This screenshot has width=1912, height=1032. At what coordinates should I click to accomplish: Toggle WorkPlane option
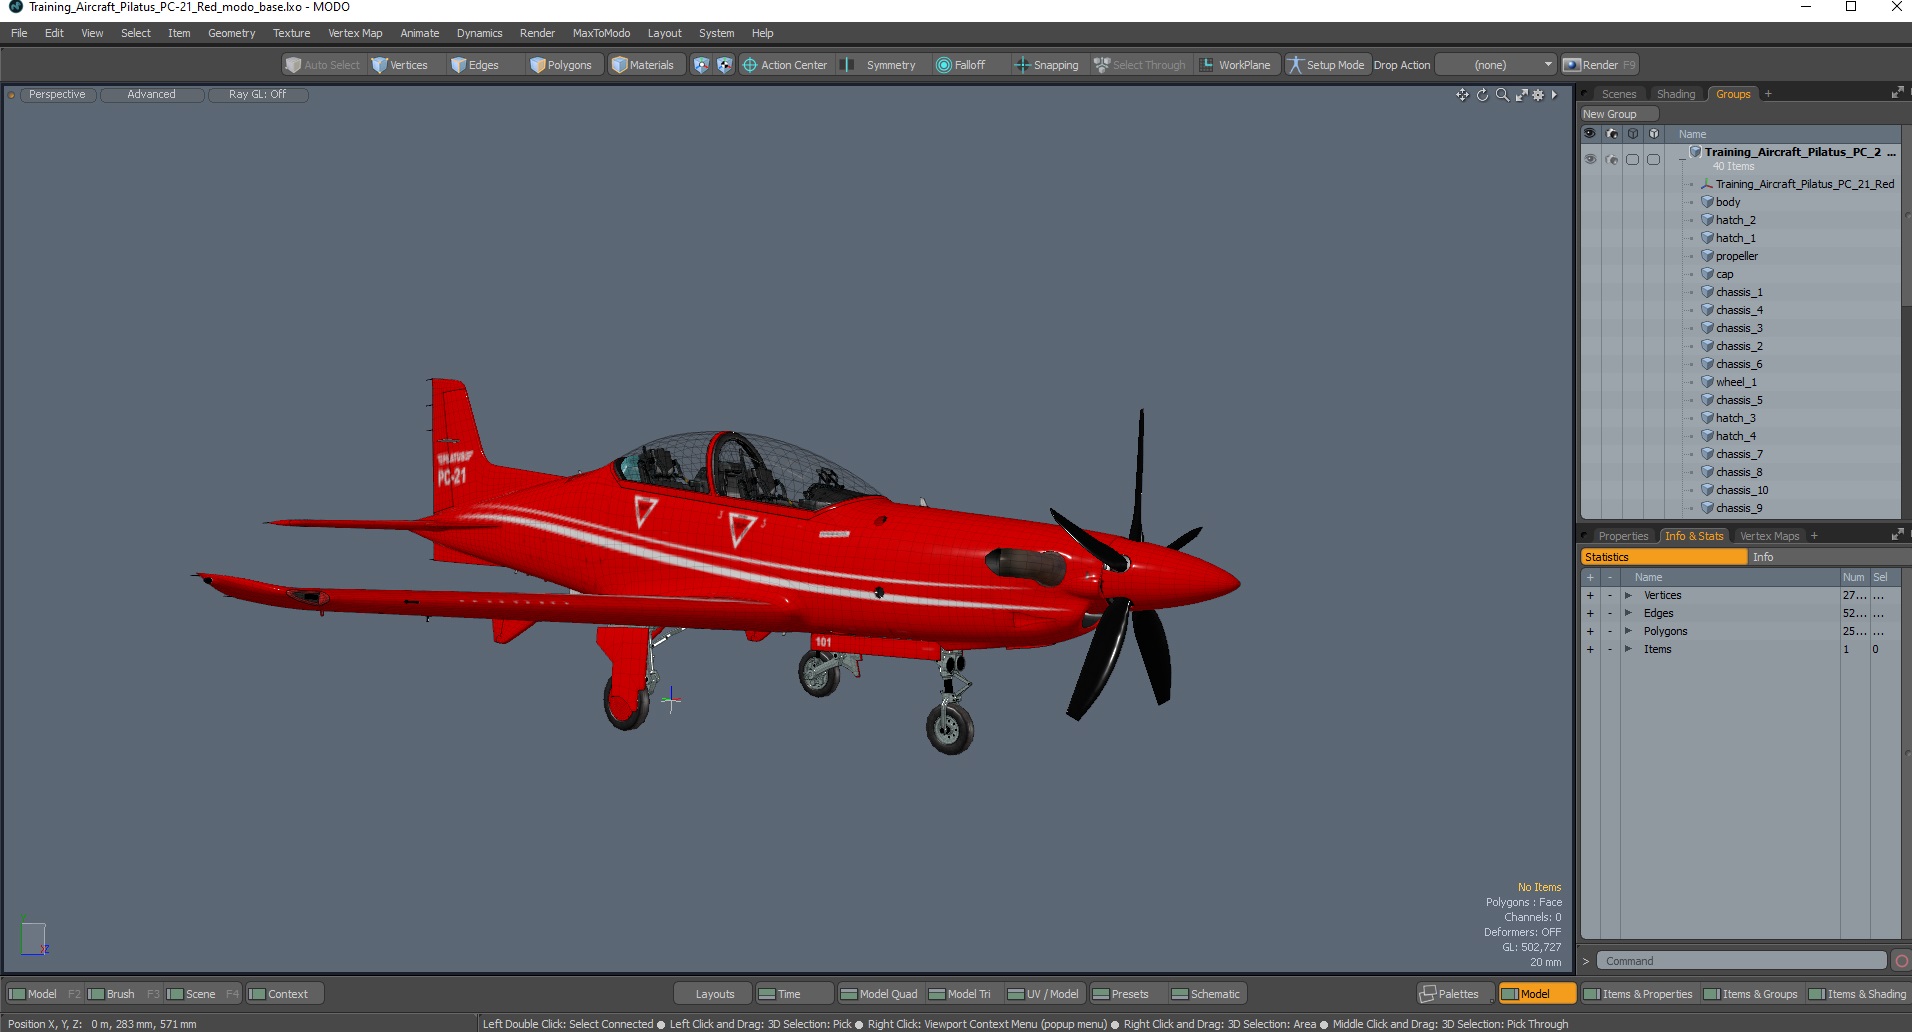1236,65
